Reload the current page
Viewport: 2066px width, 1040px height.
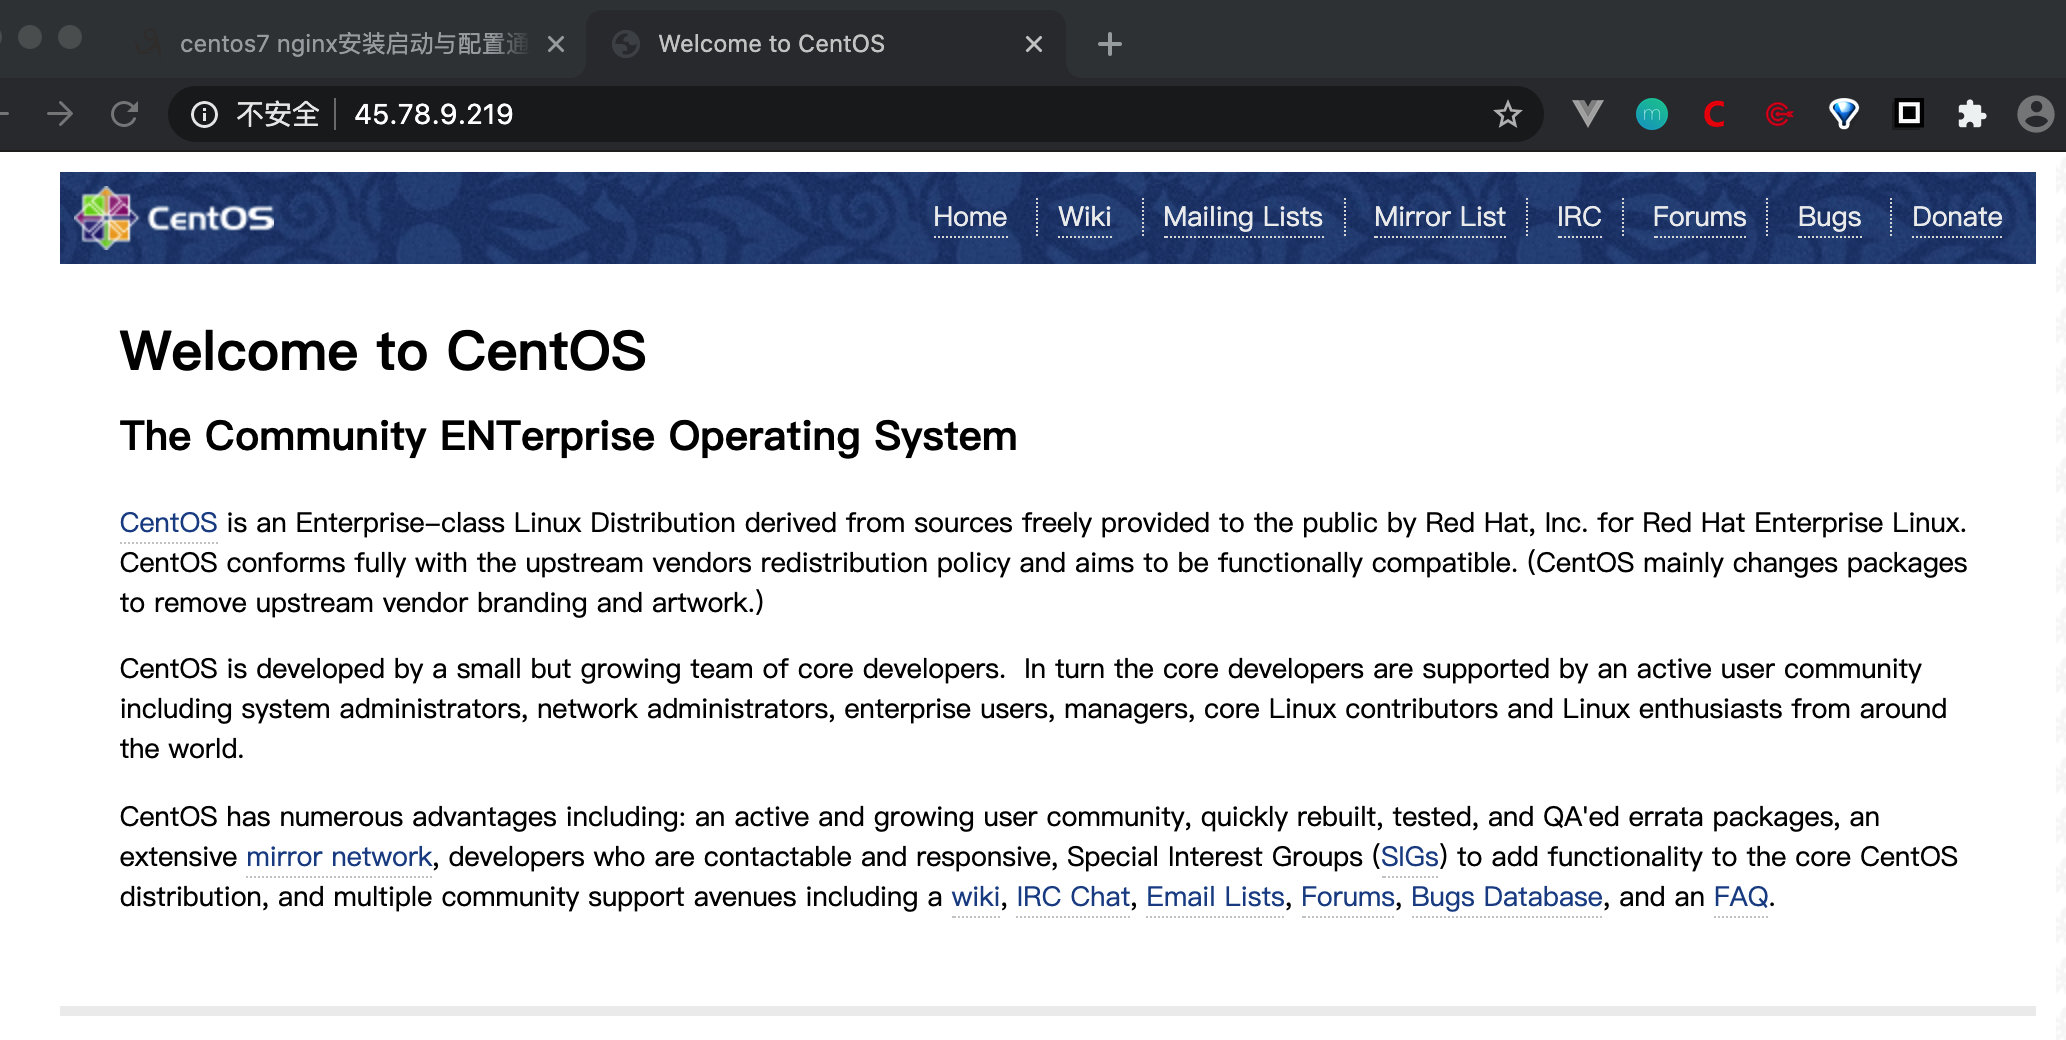[124, 114]
